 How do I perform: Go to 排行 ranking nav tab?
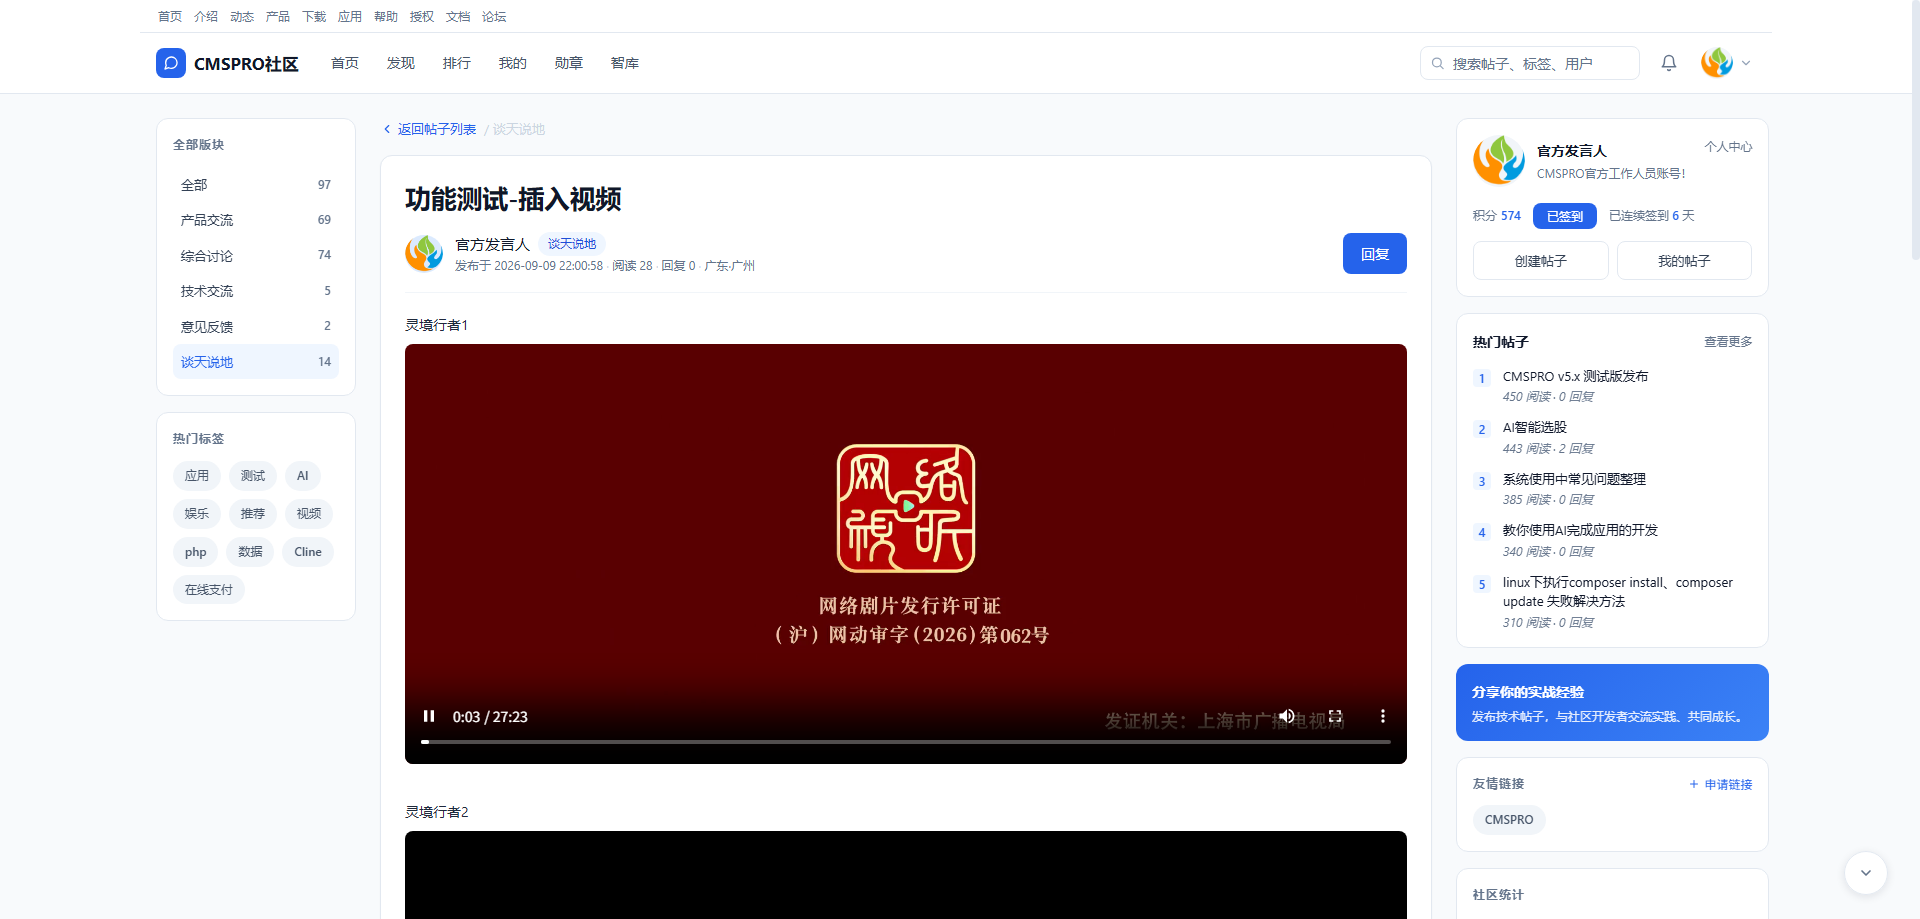pos(457,63)
